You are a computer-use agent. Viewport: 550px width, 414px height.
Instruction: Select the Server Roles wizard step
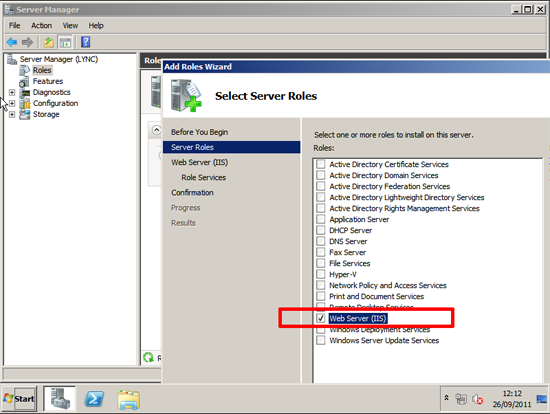pos(232,147)
